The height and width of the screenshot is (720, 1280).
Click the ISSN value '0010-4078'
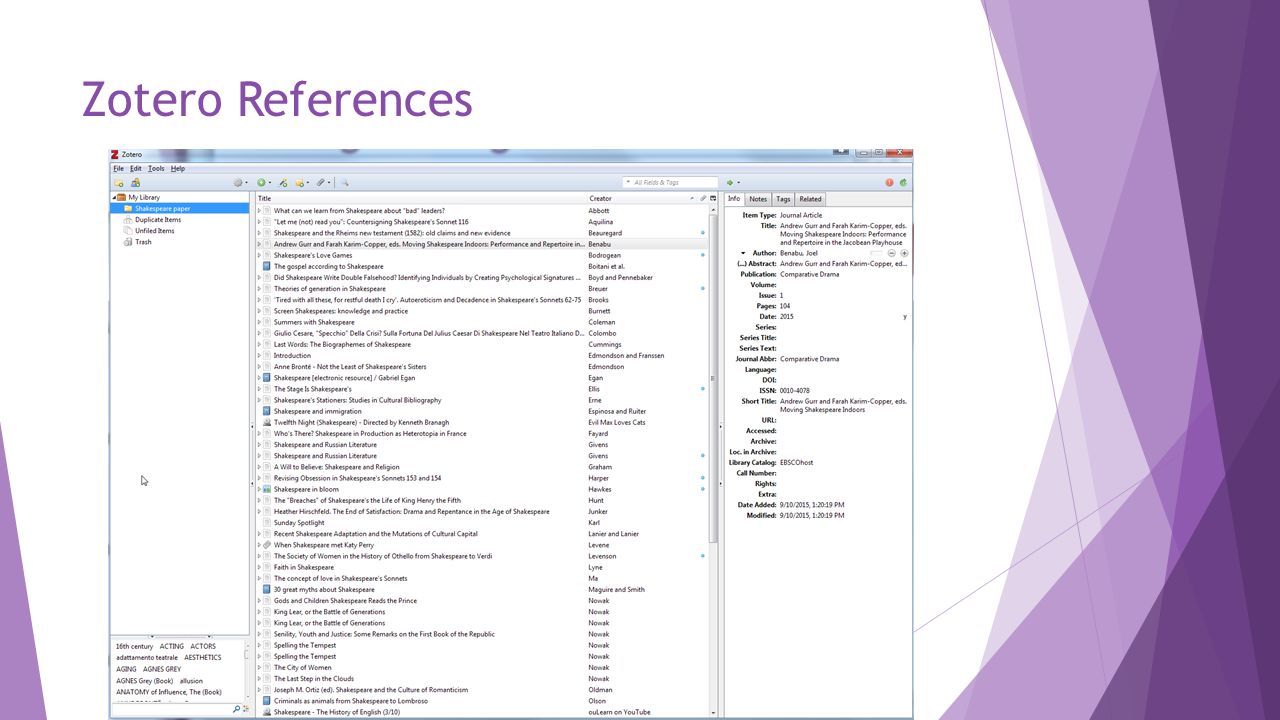click(x=795, y=391)
